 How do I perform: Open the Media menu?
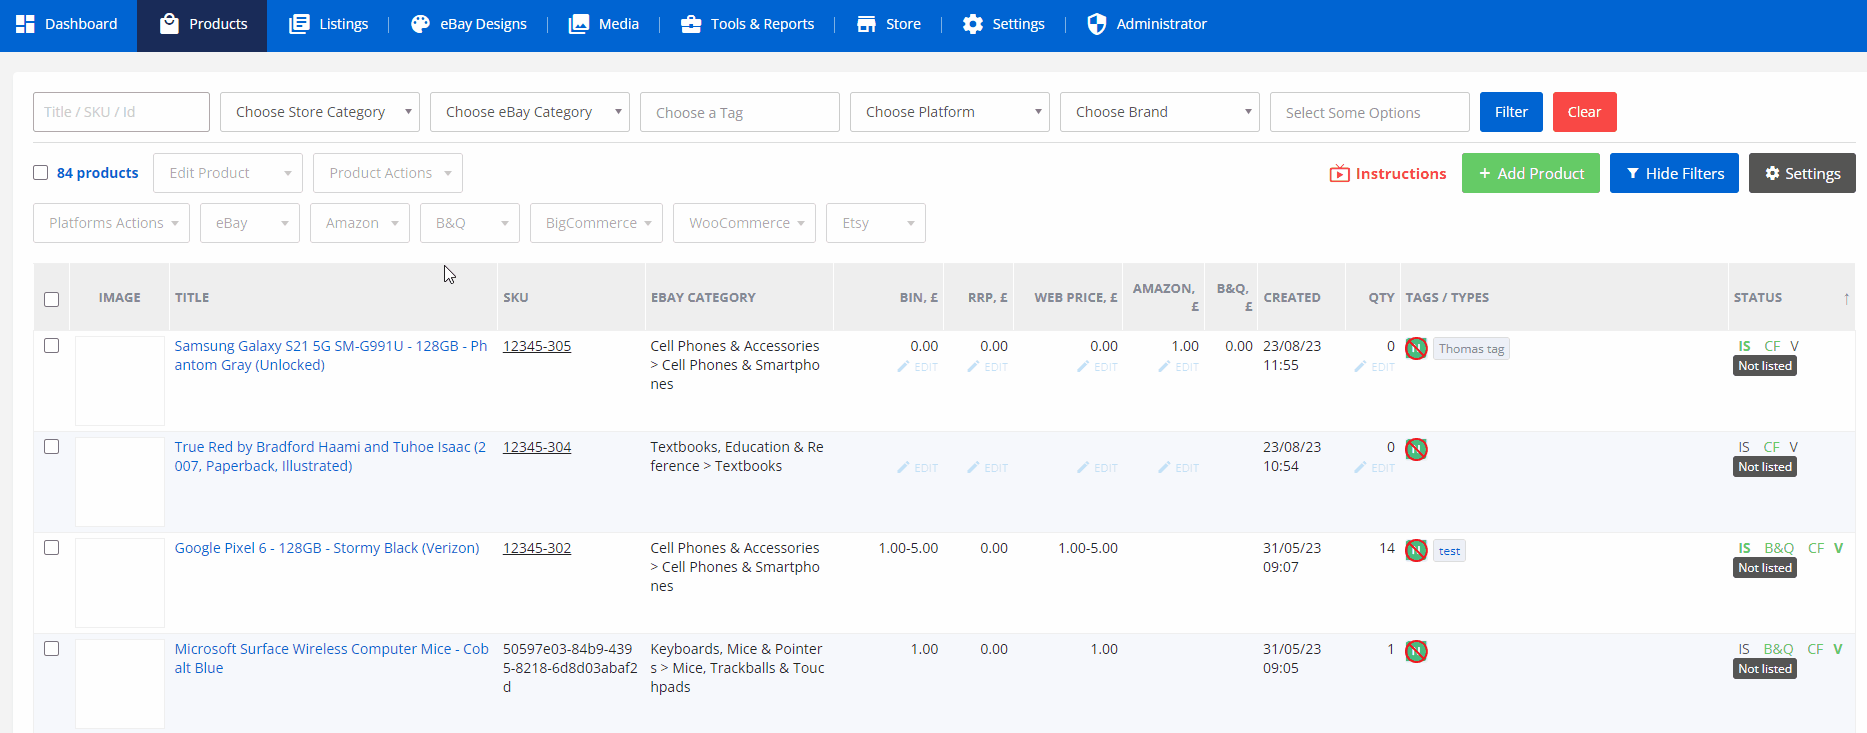(603, 24)
